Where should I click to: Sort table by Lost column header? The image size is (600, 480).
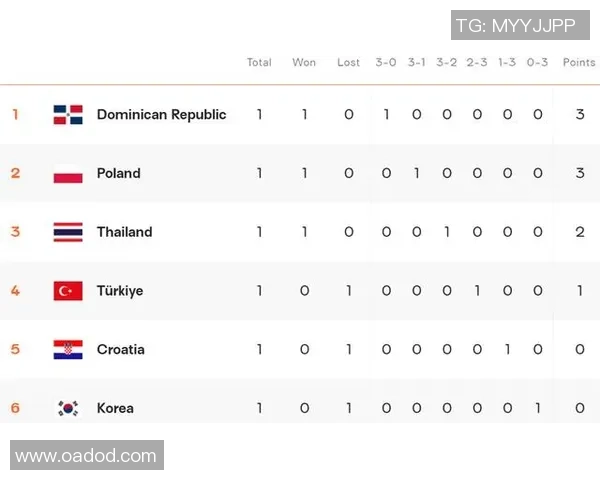point(348,62)
